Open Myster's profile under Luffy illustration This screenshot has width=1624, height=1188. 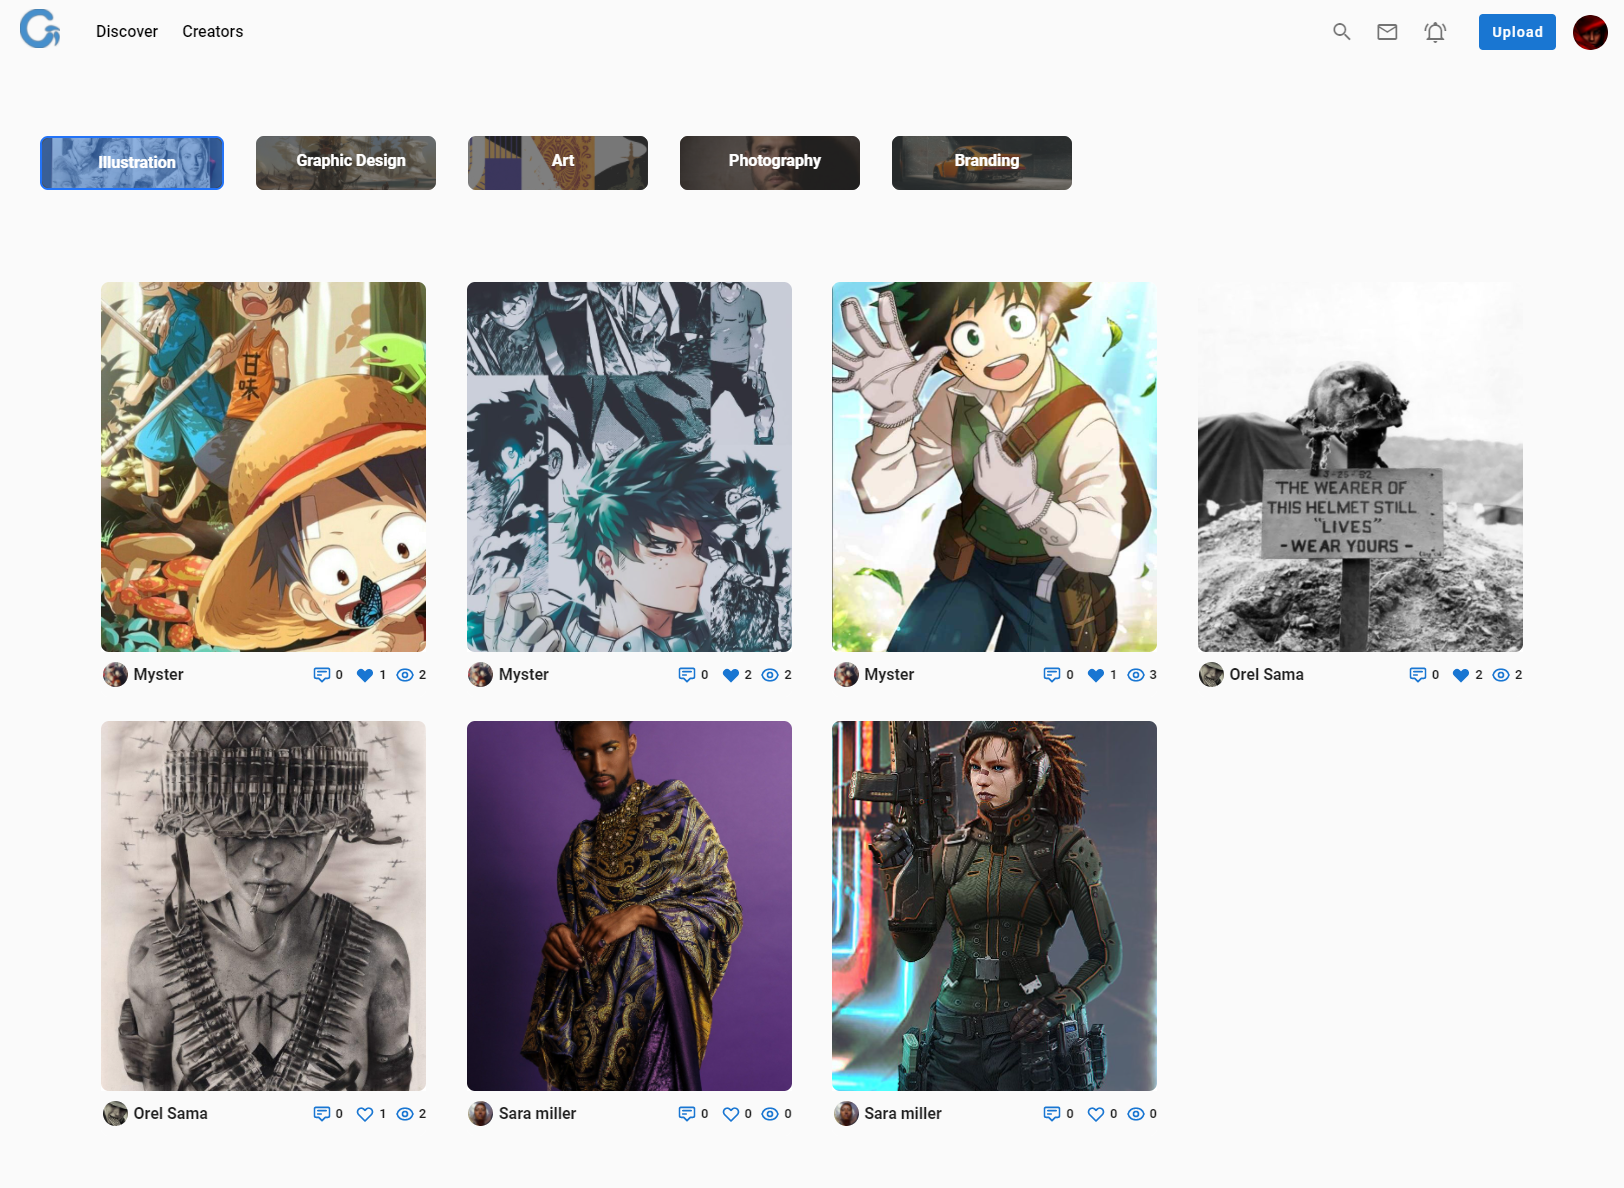coord(158,675)
